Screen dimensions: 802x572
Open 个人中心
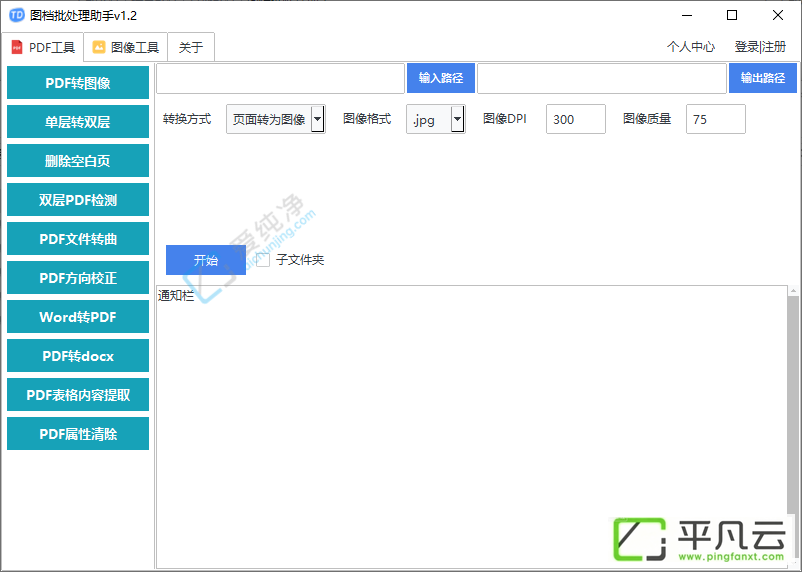pos(690,47)
